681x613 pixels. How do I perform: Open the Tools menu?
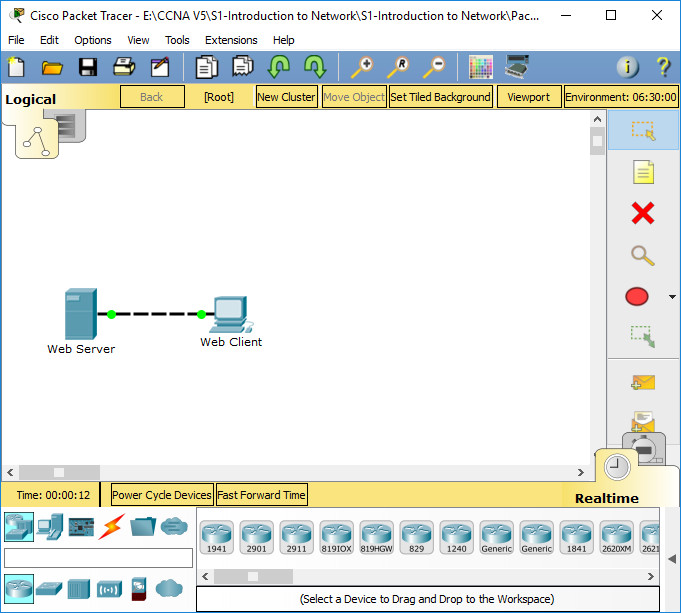tap(177, 40)
